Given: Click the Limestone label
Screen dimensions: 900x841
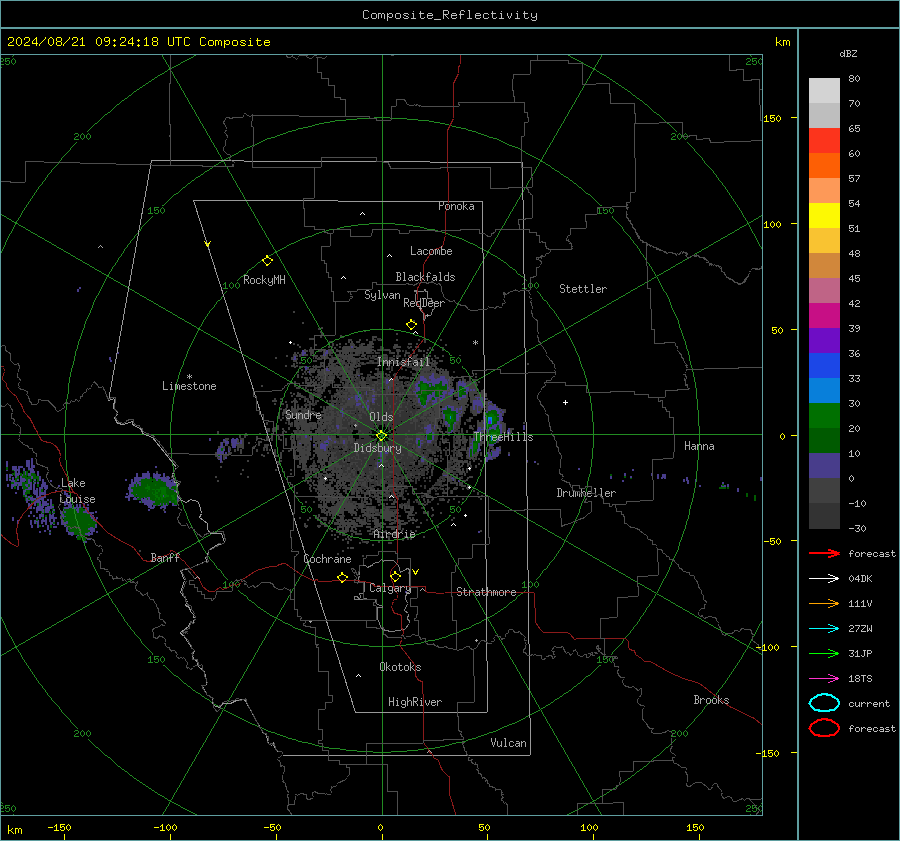Looking at the screenshot, I should 189,386.
